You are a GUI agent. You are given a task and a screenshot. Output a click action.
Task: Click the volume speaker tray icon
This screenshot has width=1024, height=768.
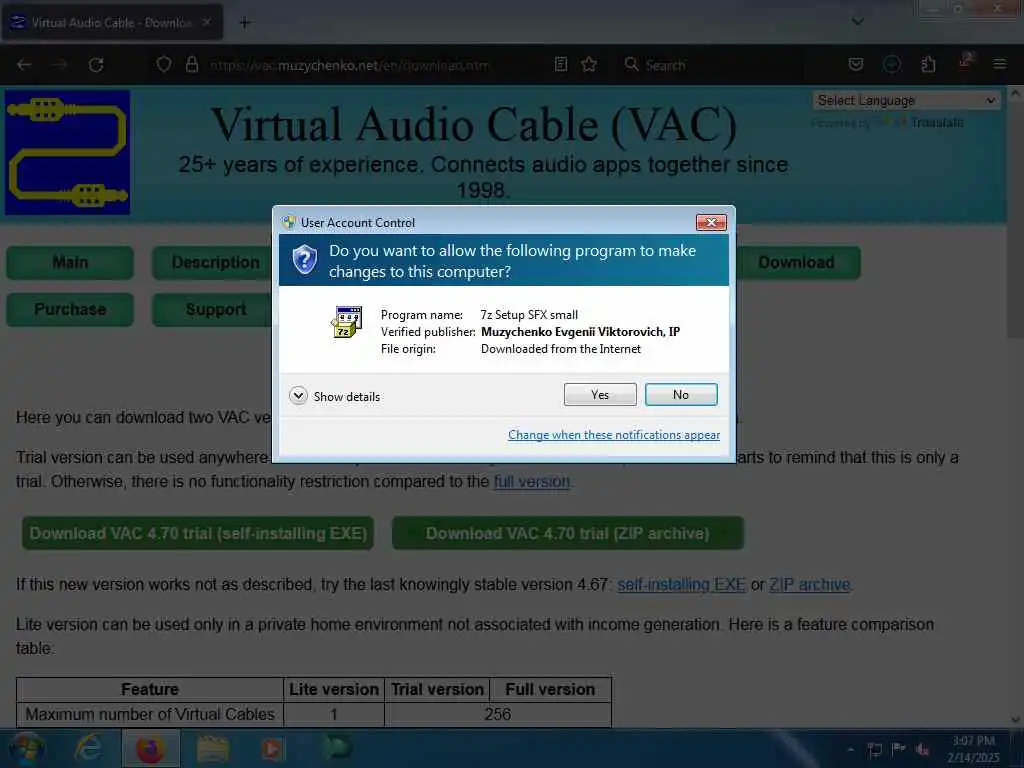[923, 750]
